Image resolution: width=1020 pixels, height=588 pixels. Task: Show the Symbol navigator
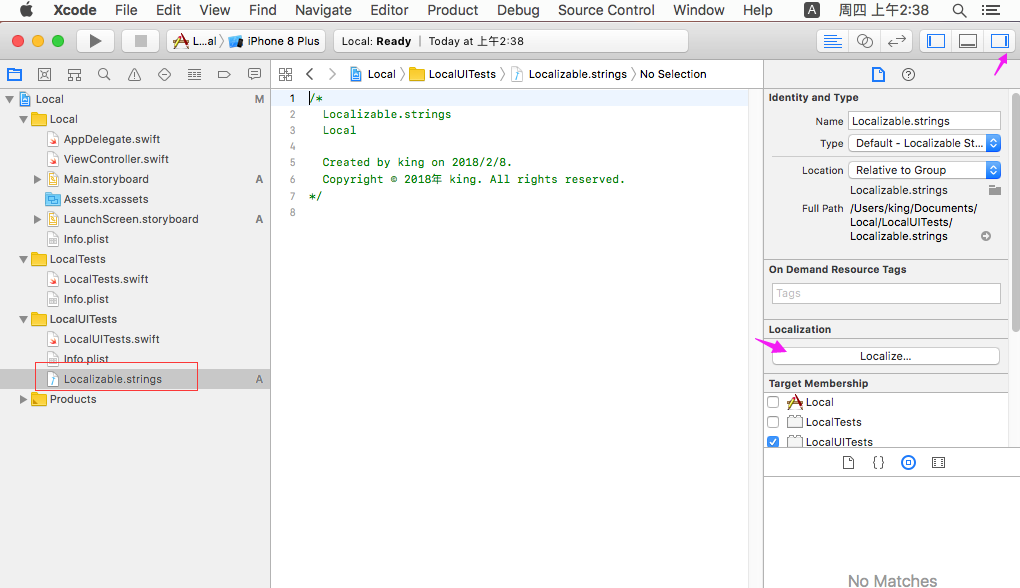click(74, 74)
